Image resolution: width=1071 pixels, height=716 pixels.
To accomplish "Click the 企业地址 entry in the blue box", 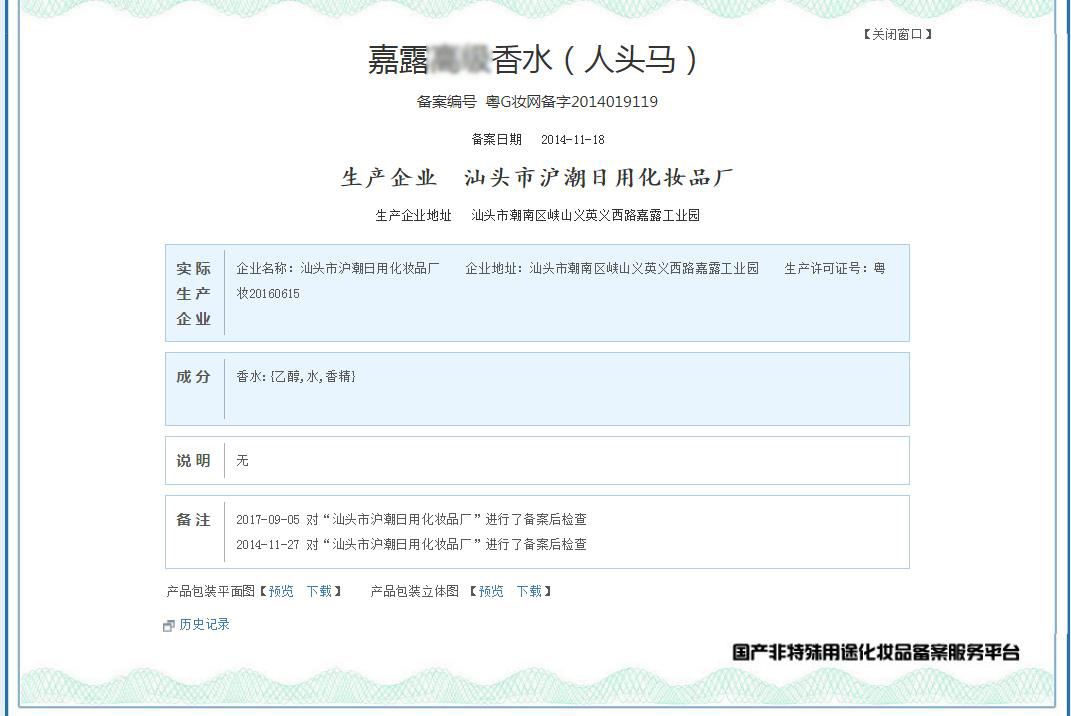I will click(x=612, y=268).
